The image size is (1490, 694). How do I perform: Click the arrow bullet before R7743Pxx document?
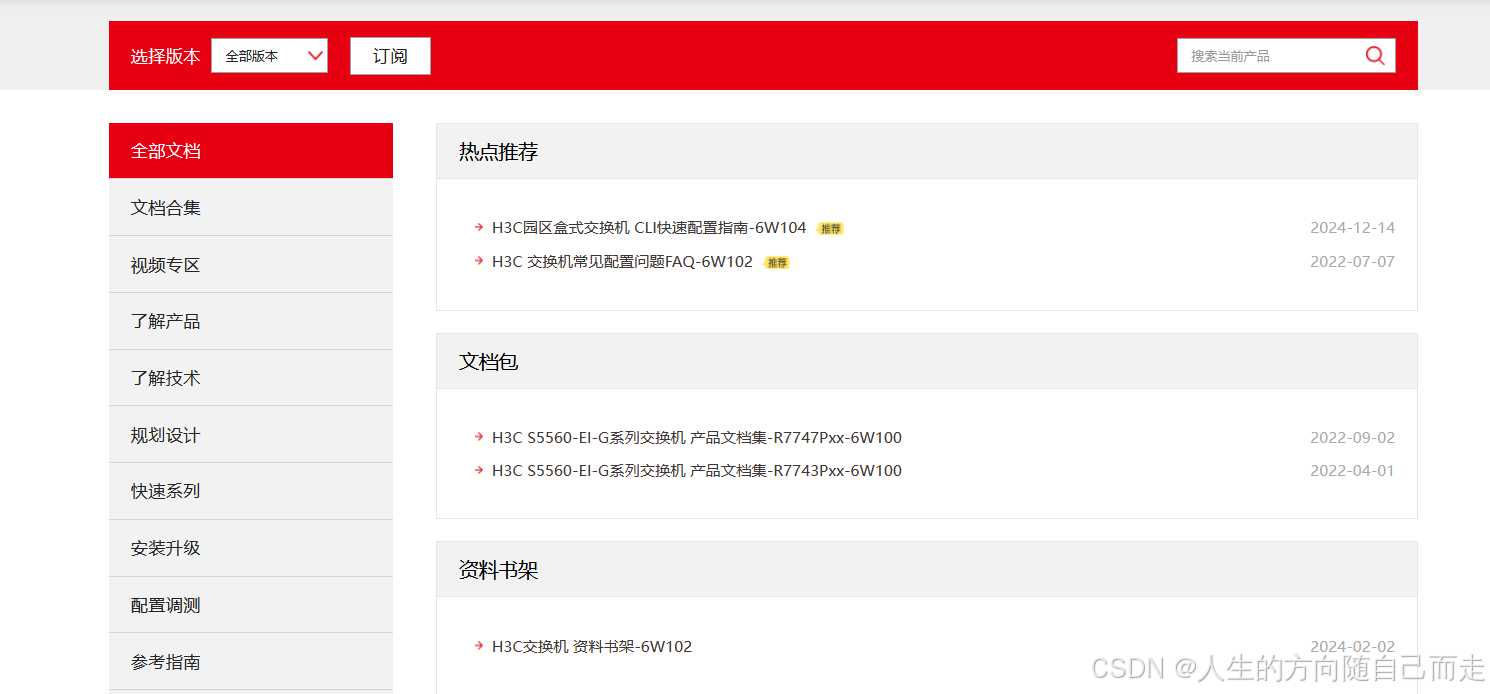tap(479, 470)
